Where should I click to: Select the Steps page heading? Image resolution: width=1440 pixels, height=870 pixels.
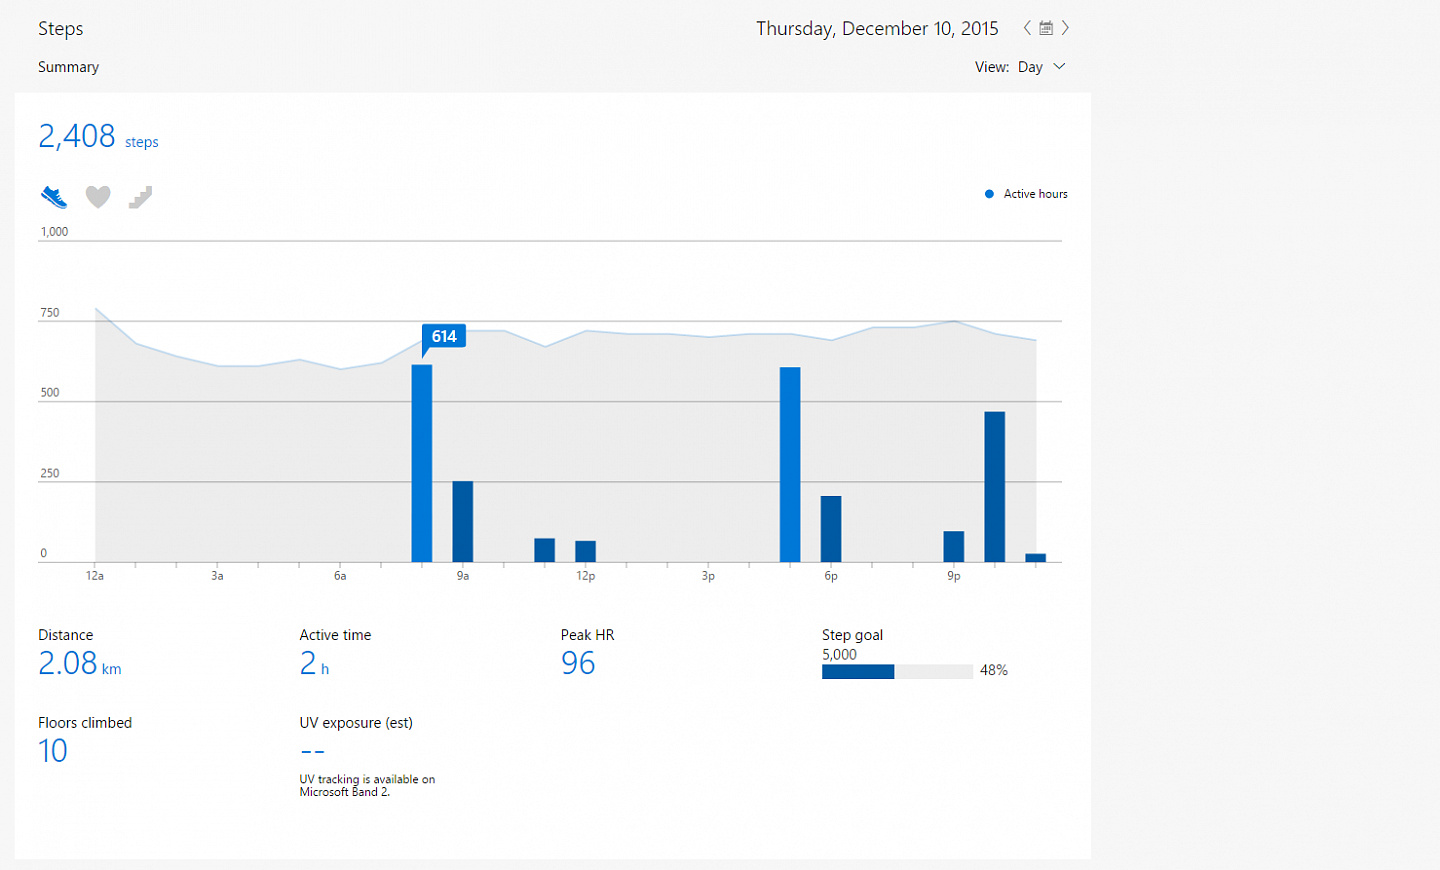(61, 29)
